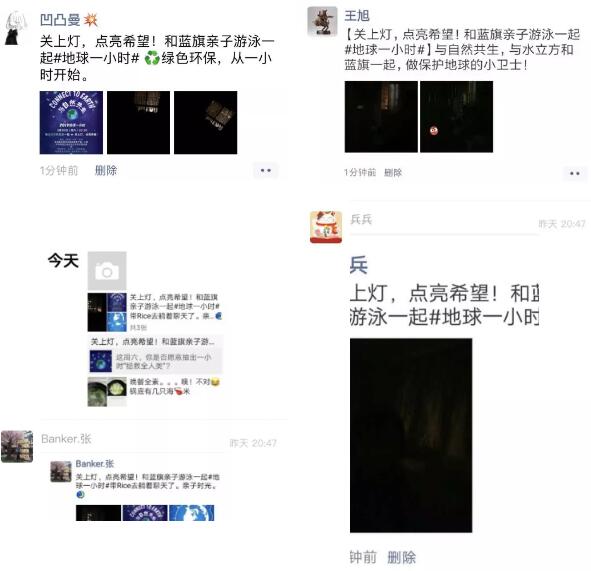Delete 兵's dark photo post

click(x=402, y=557)
